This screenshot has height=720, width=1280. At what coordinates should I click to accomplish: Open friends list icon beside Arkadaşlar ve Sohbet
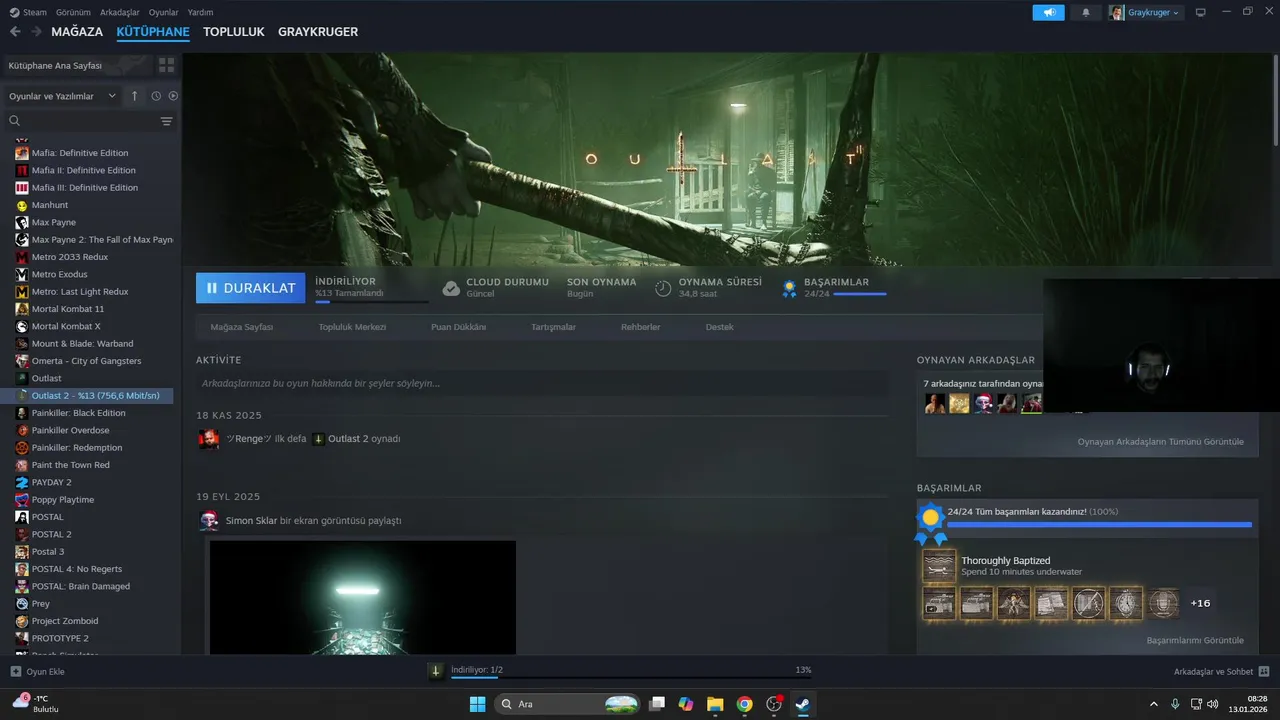point(1264,671)
